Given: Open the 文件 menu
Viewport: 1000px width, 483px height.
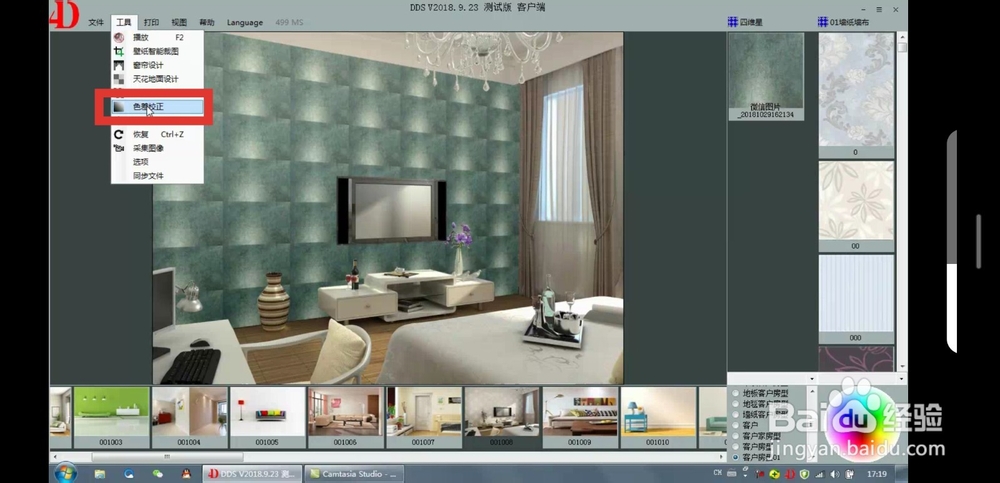Looking at the screenshot, I should click(96, 22).
